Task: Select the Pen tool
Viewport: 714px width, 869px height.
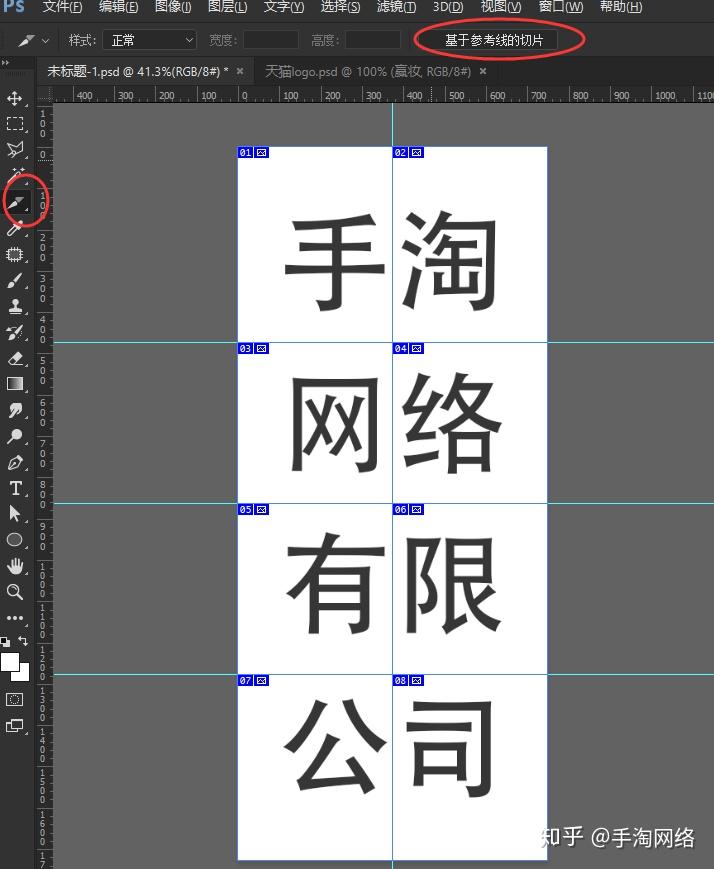Action: [15, 462]
